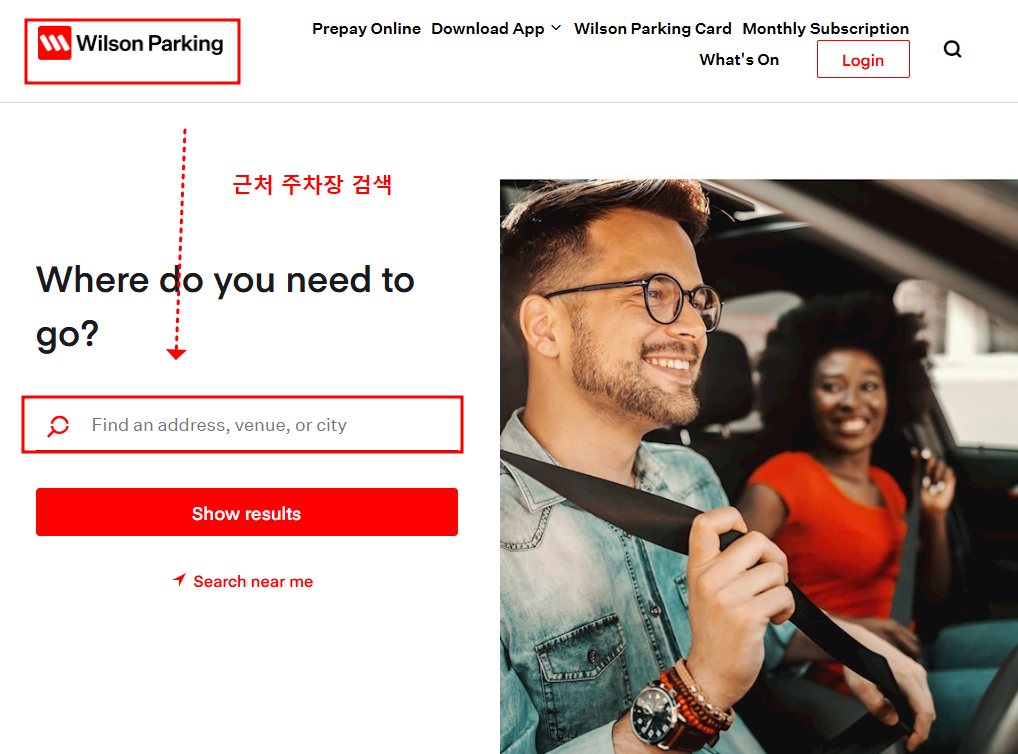
Task: Open Wilson Parking Card page
Action: click(652, 29)
